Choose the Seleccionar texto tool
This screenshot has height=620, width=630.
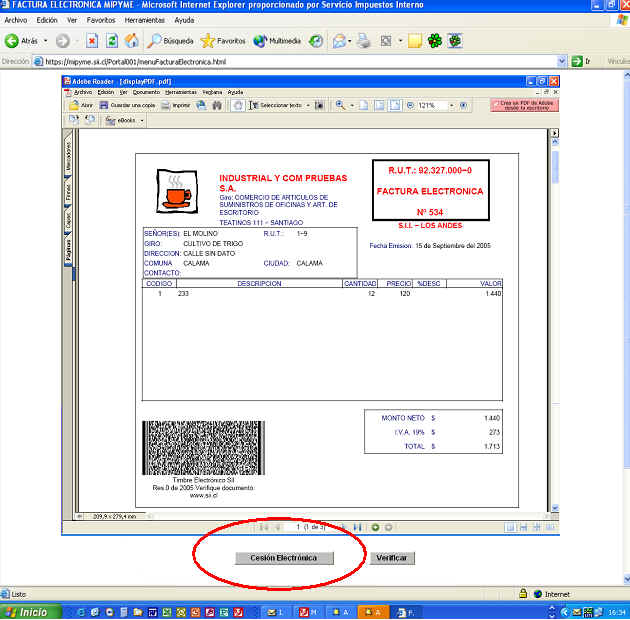[275, 105]
